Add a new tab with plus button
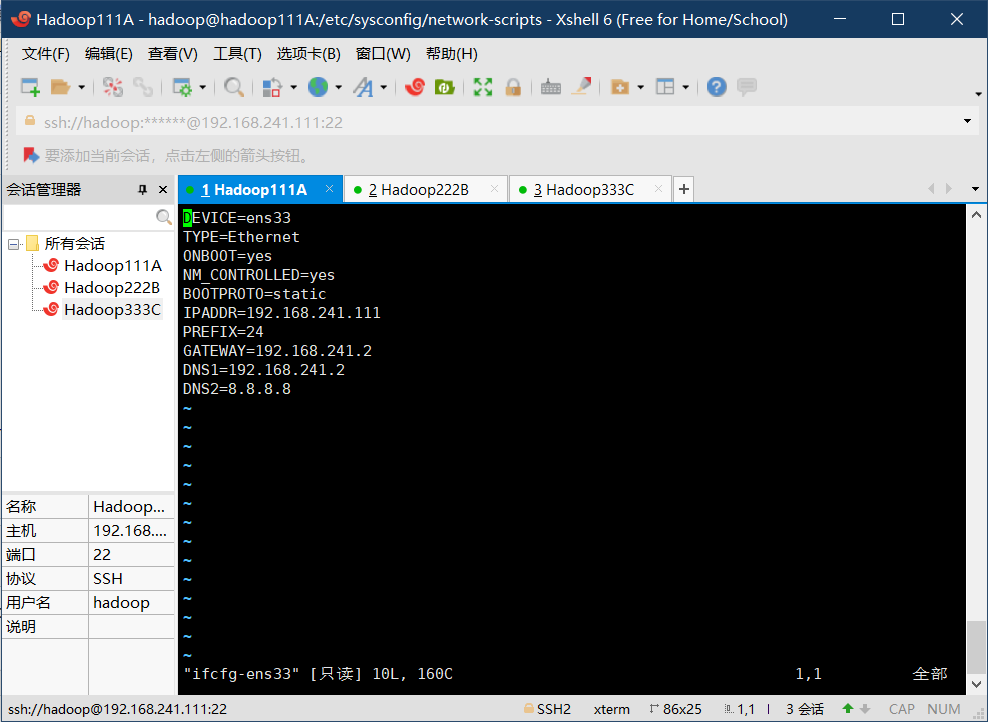Screen dimensions: 988x722 (x=684, y=189)
